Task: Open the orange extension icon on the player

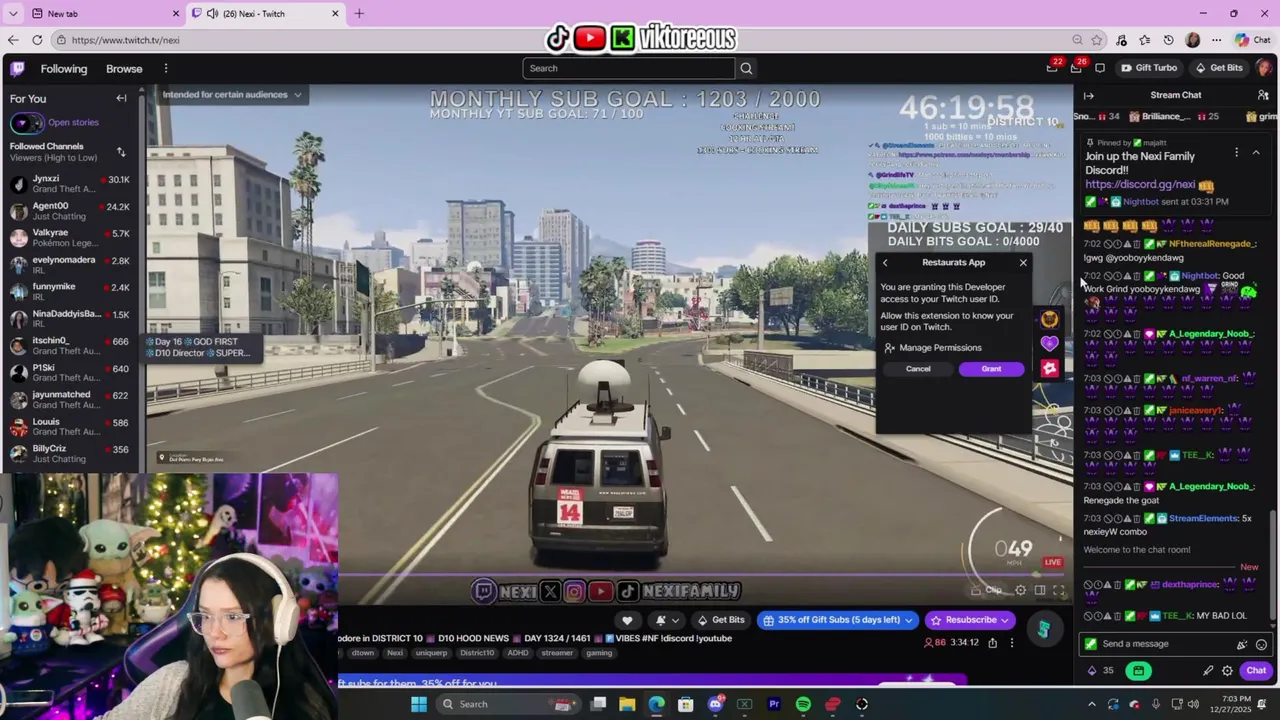Action: click(x=1049, y=320)
